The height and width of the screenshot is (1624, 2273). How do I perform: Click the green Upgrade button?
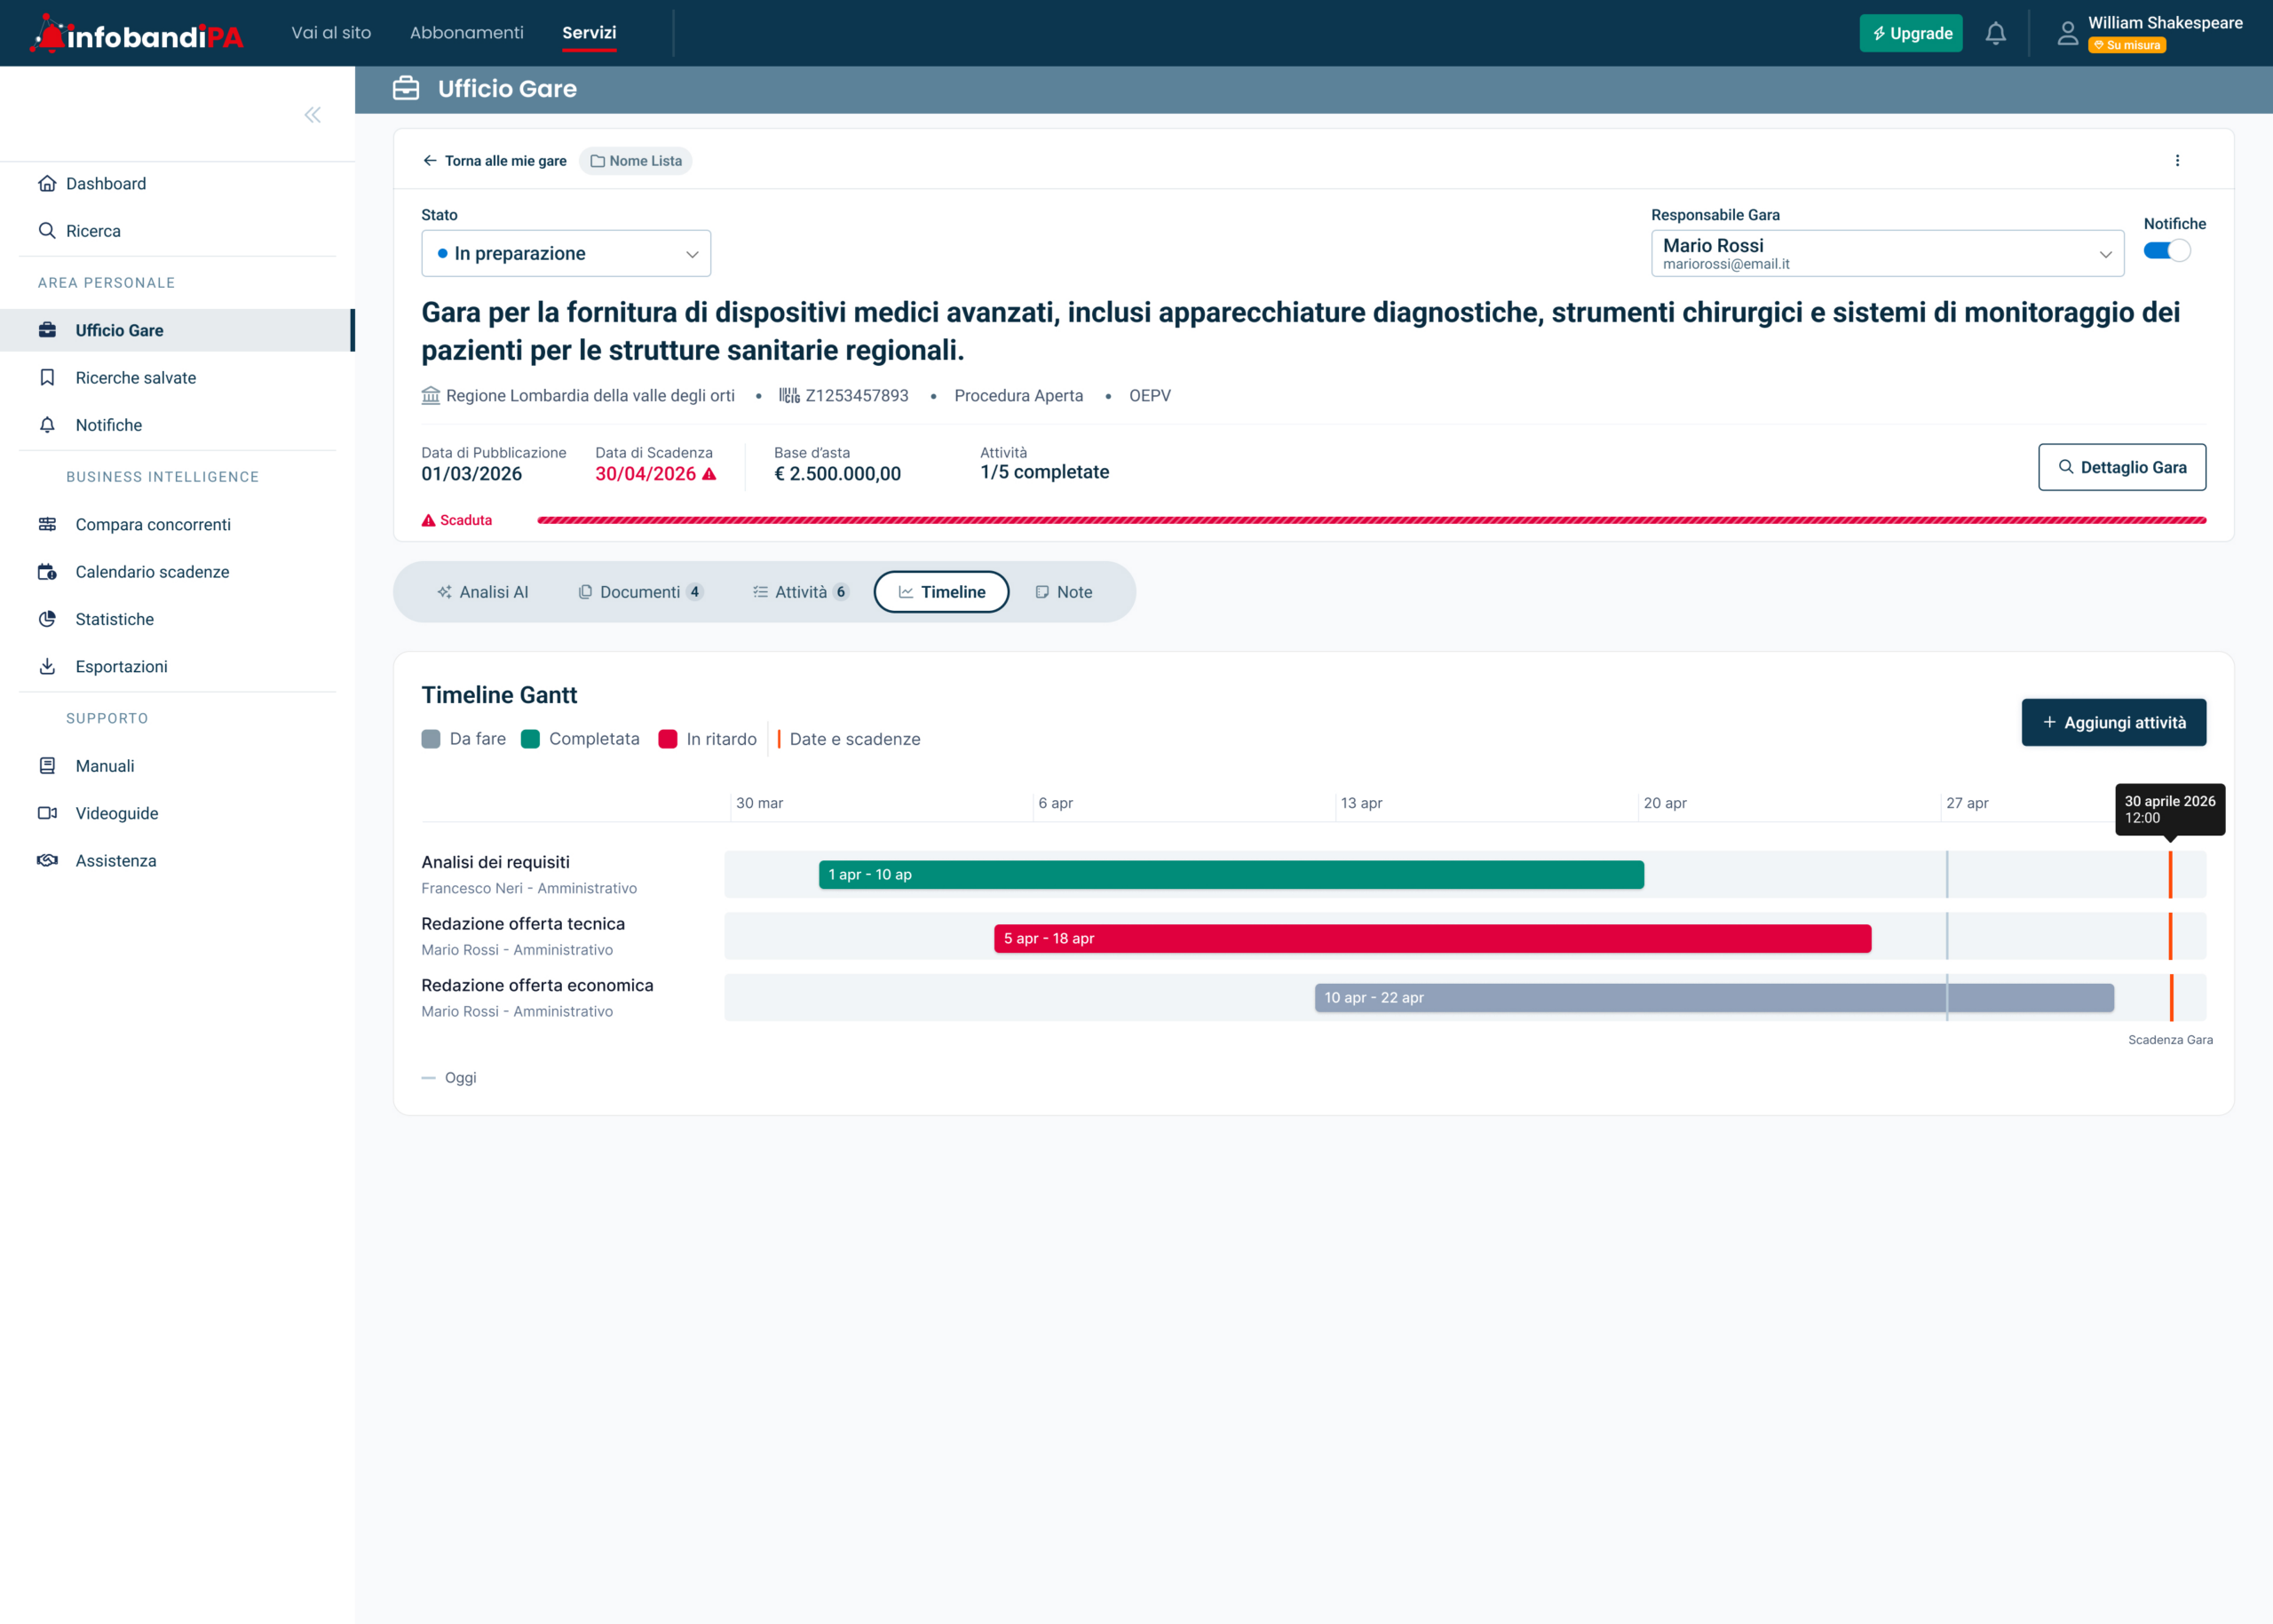click(x=1911, y=34)
